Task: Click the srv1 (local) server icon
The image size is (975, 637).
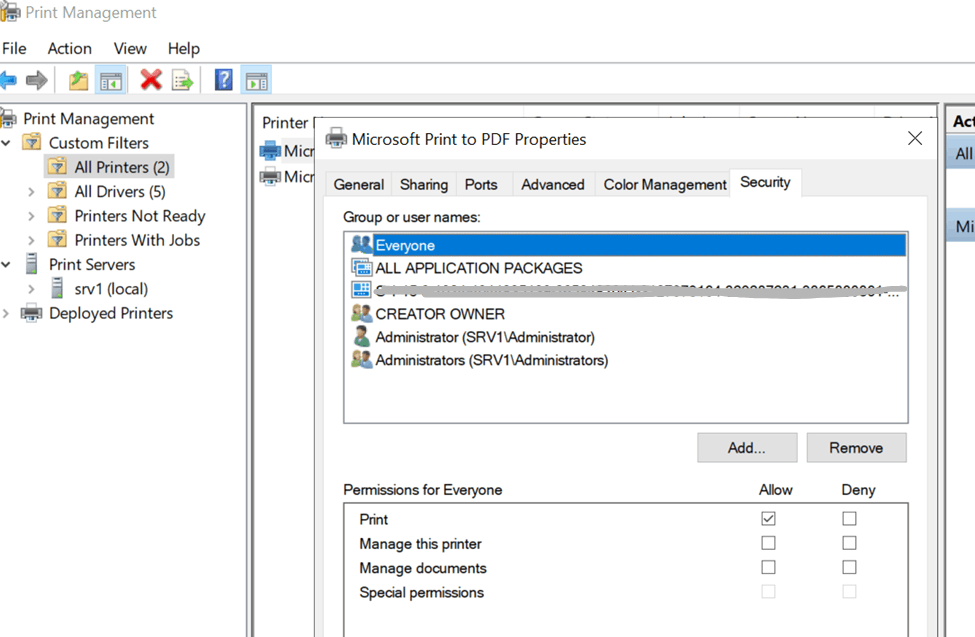Action: coord(57,288)
